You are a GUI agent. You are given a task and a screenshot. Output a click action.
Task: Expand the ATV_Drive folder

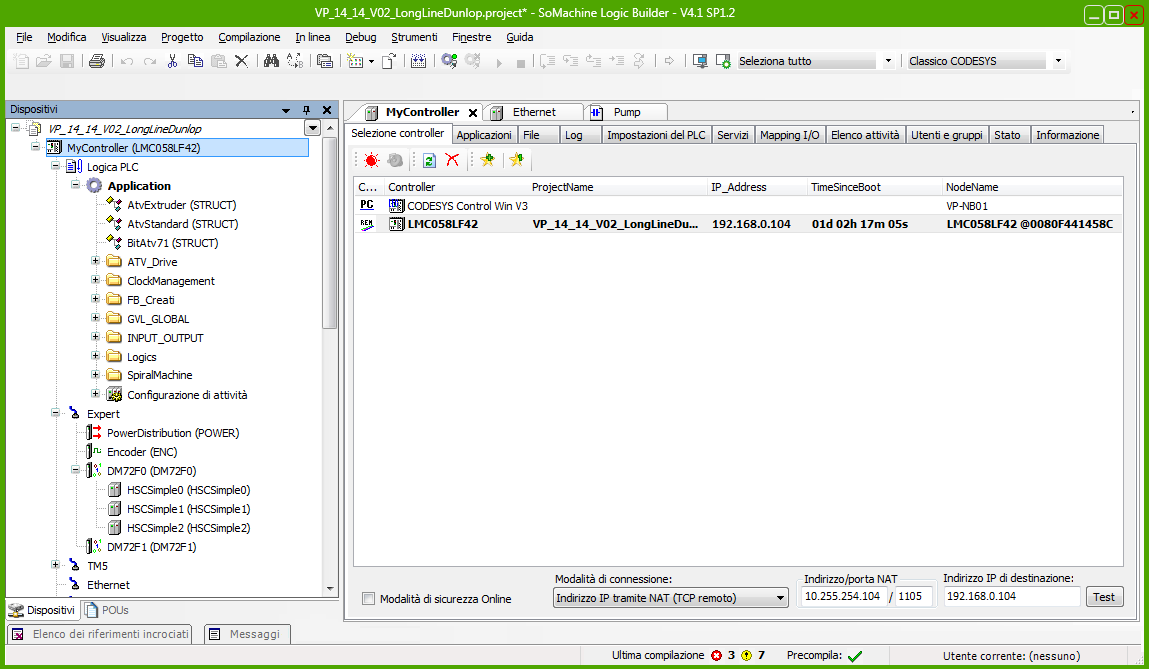(95, 261)
